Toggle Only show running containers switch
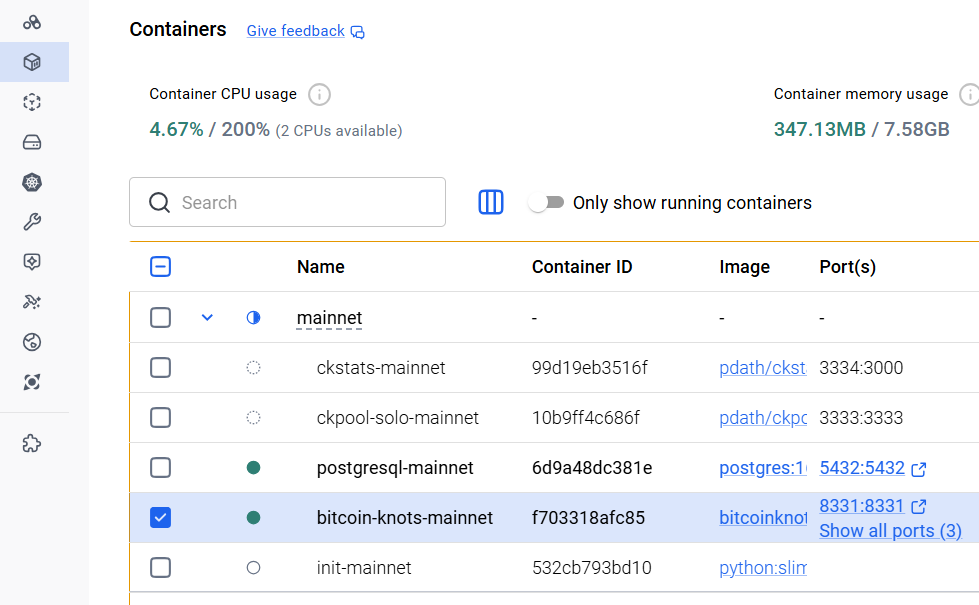This screenshot has height=605, width=979. (x=547, y=203)
